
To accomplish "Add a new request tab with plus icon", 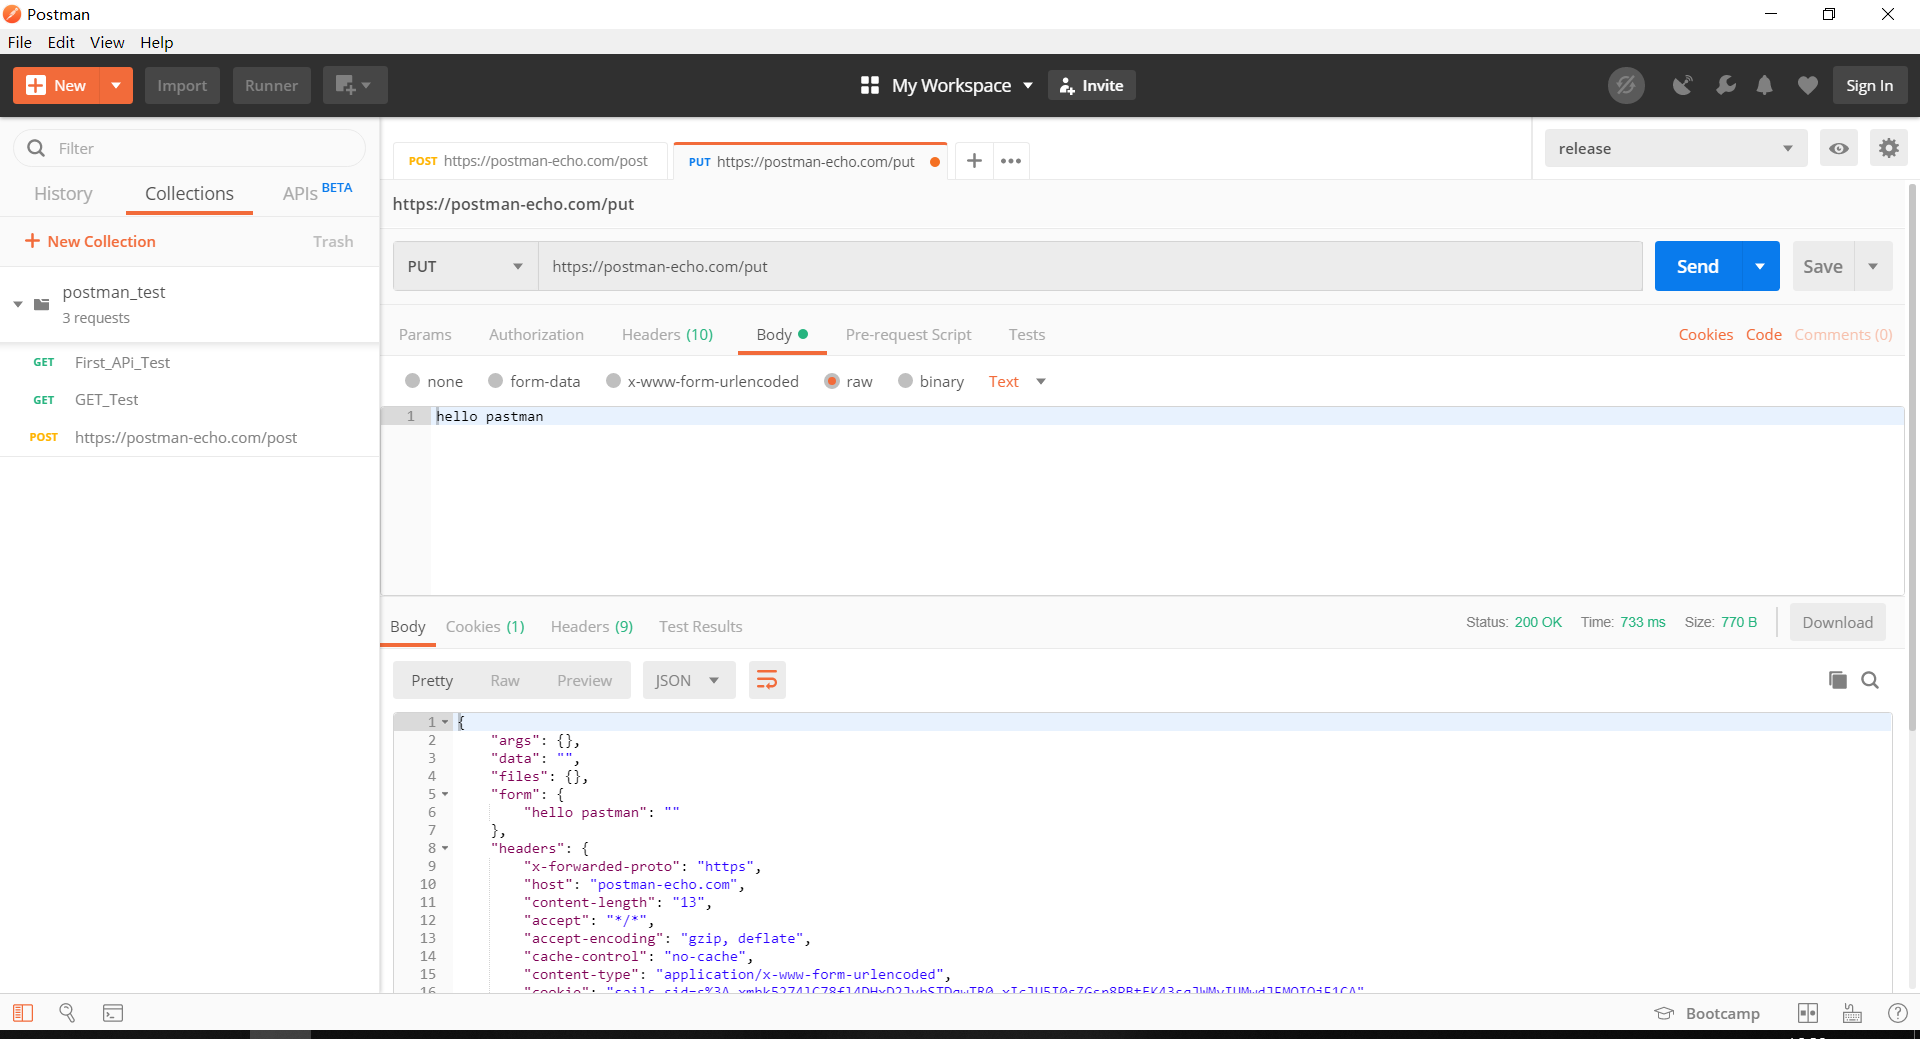I will [x=974, y=161].
